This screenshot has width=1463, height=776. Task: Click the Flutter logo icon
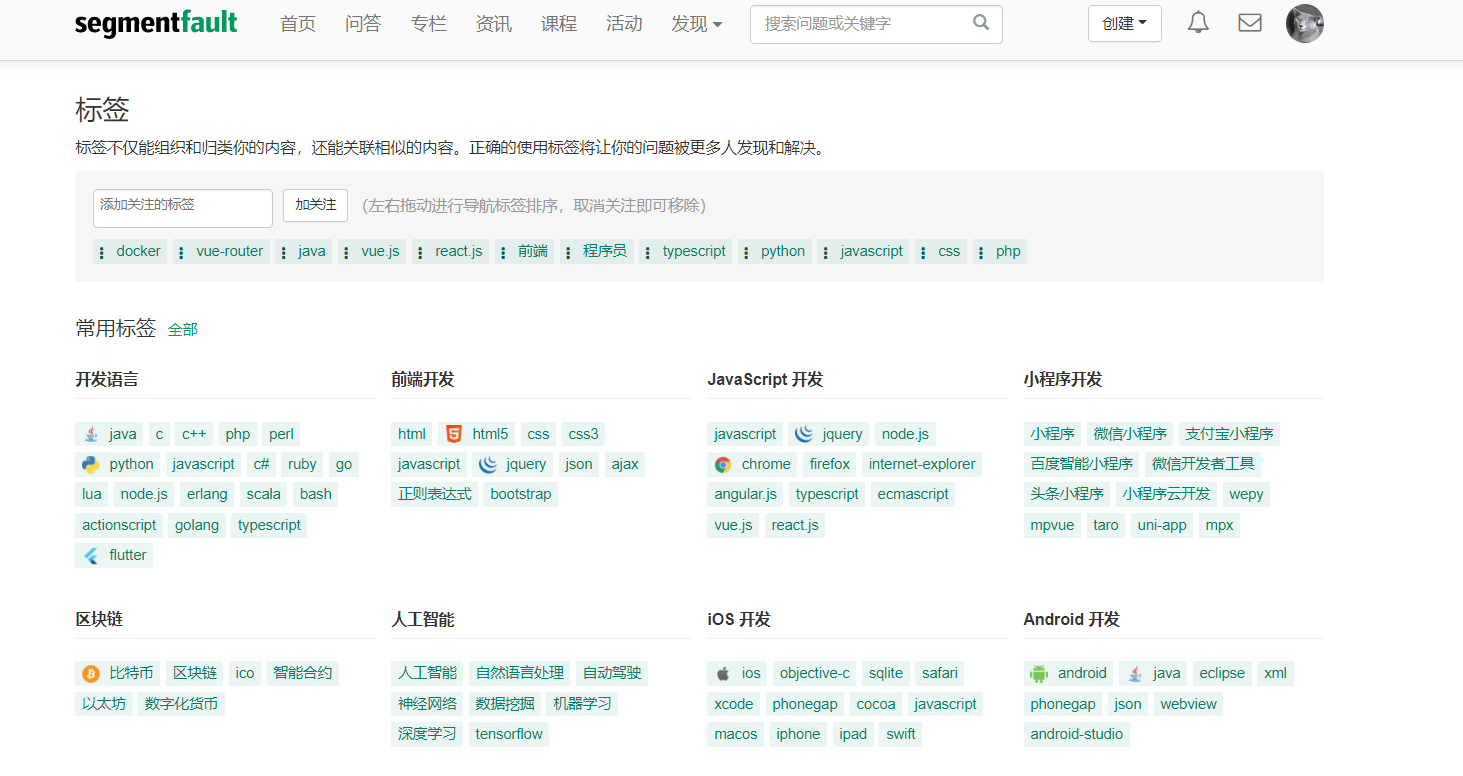92,555
